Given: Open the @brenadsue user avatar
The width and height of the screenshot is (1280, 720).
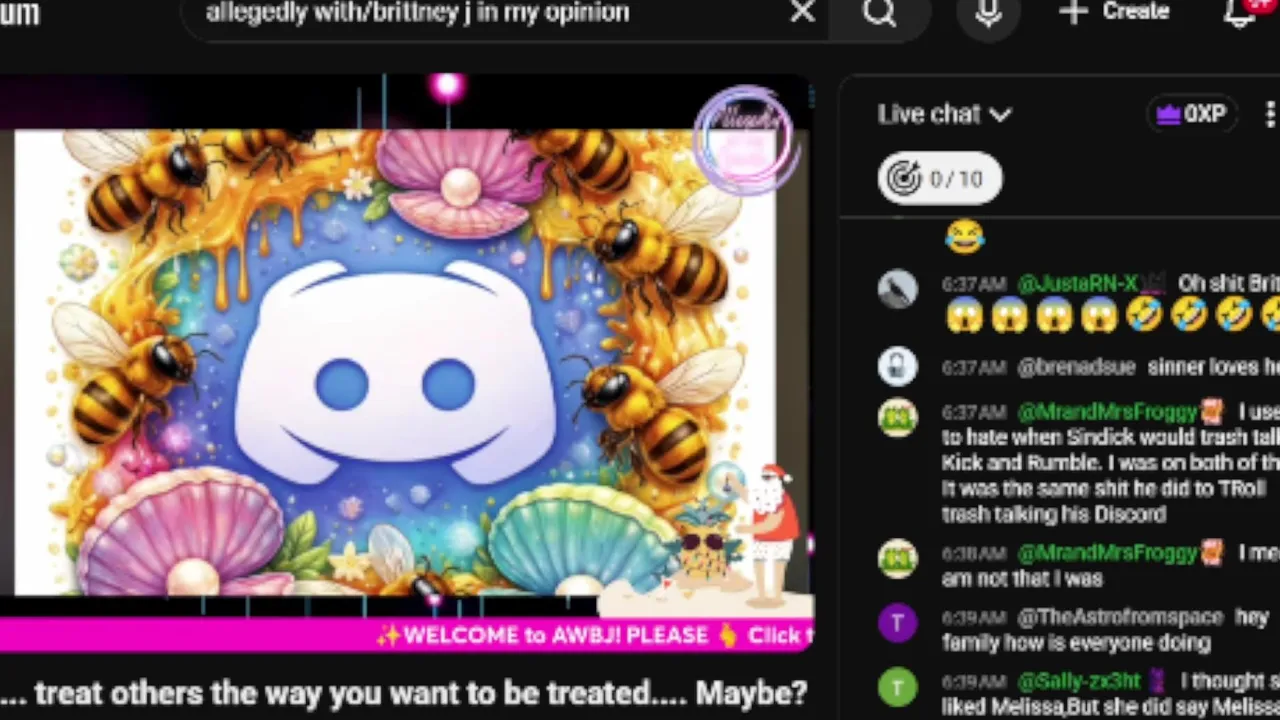Looking at the screenshot, I should pos(897,367).
